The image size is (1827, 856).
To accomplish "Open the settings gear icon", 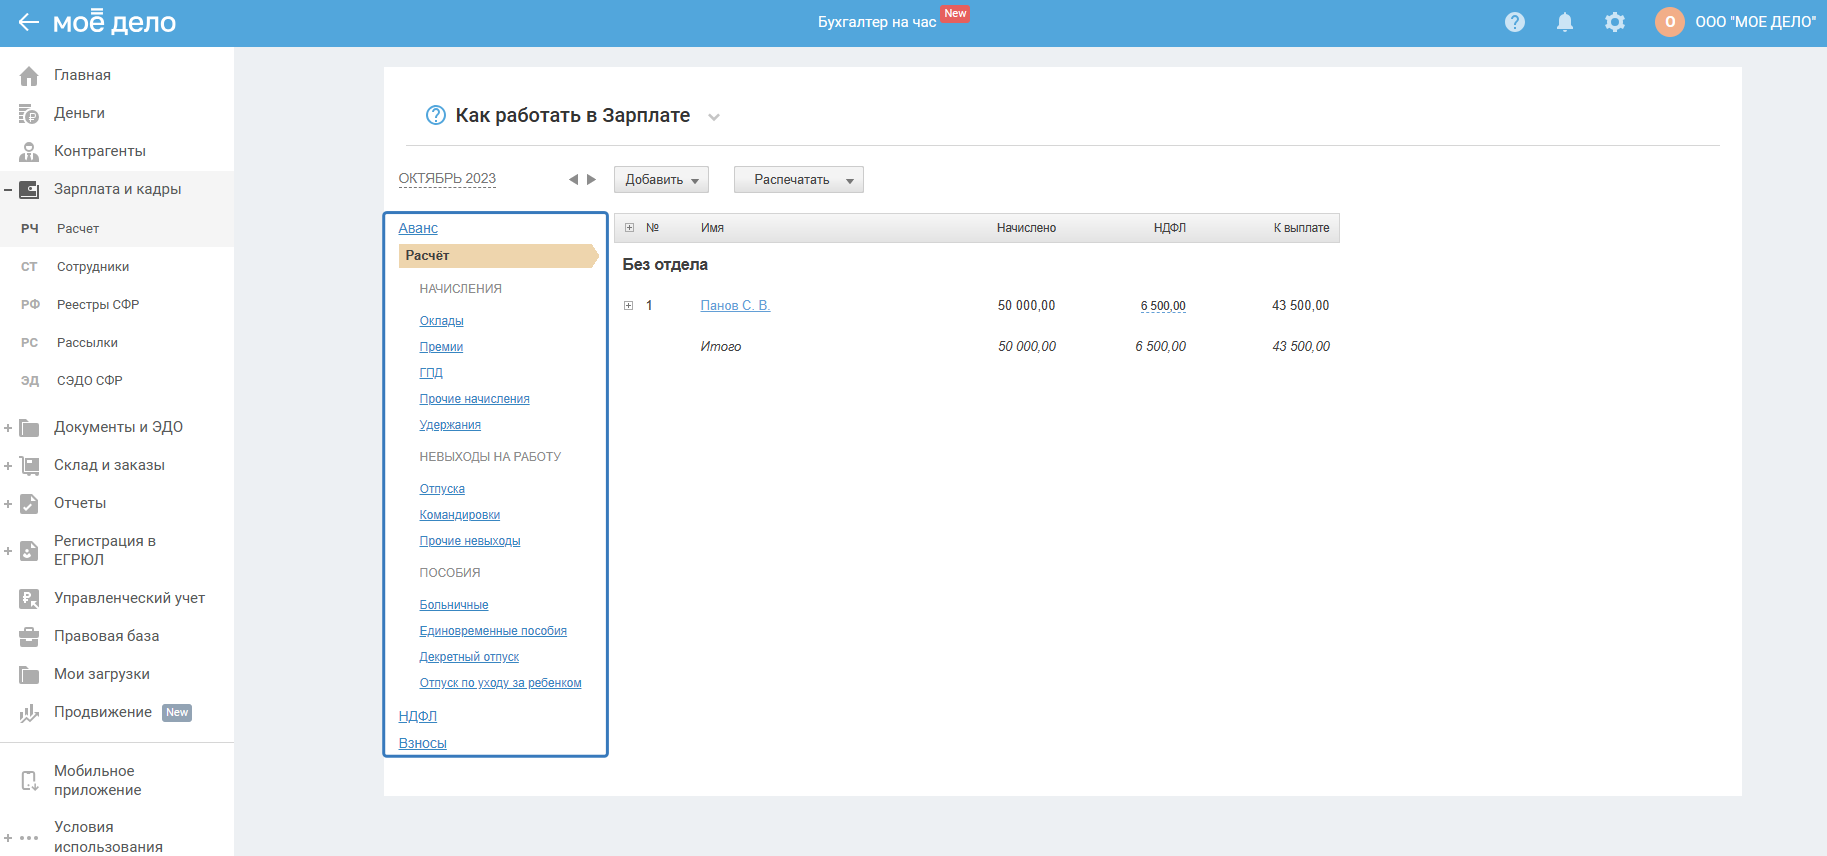I will pyautogui.click(x=1614, y=22).
